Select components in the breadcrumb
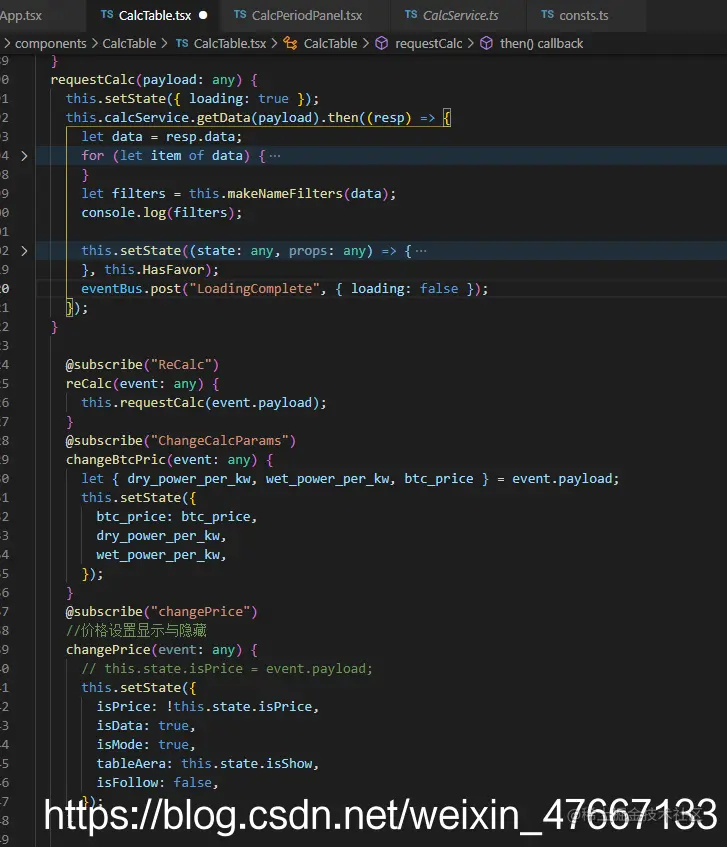Viewport: 727px width, 847px height. (x=50, y=44)
